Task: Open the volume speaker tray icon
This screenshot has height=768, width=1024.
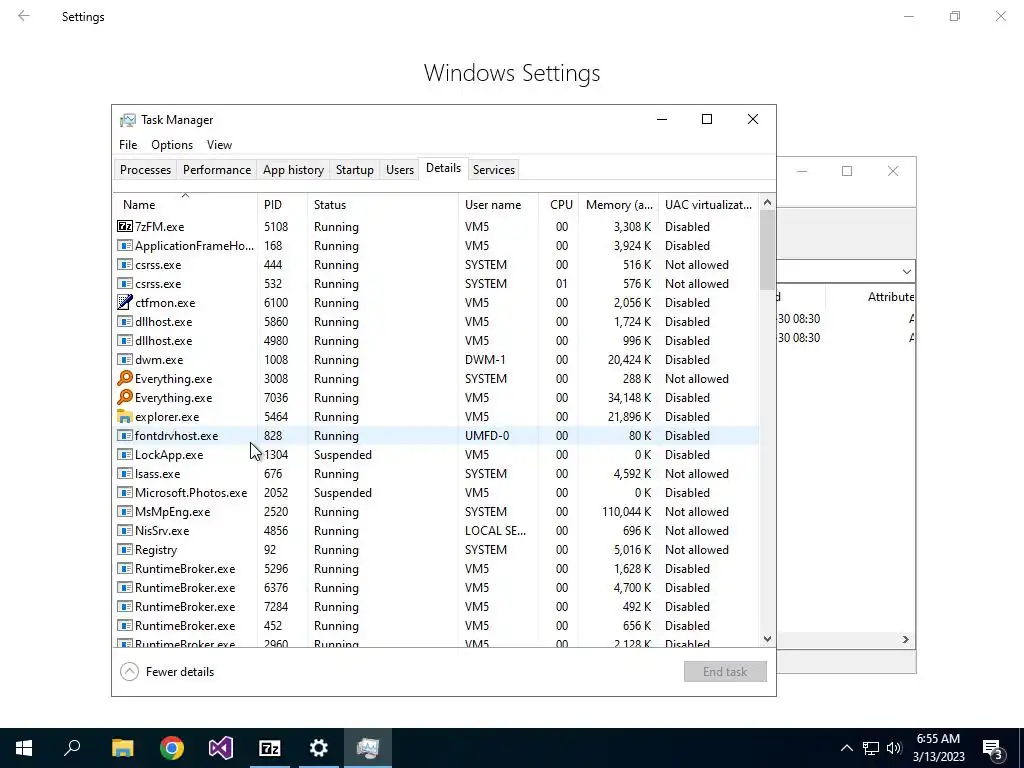Action: 894,748
